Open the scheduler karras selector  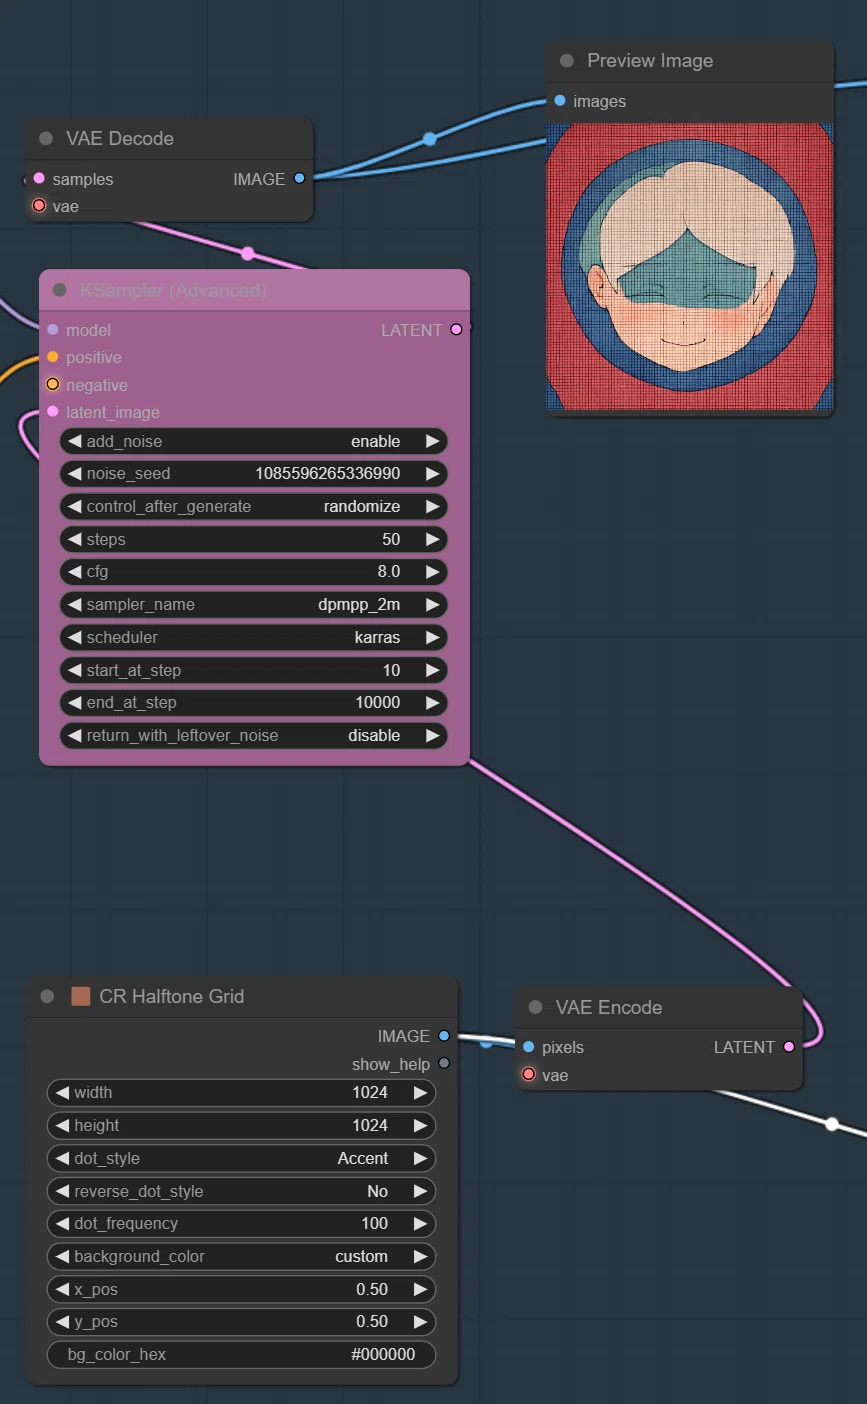click(253, 637)
